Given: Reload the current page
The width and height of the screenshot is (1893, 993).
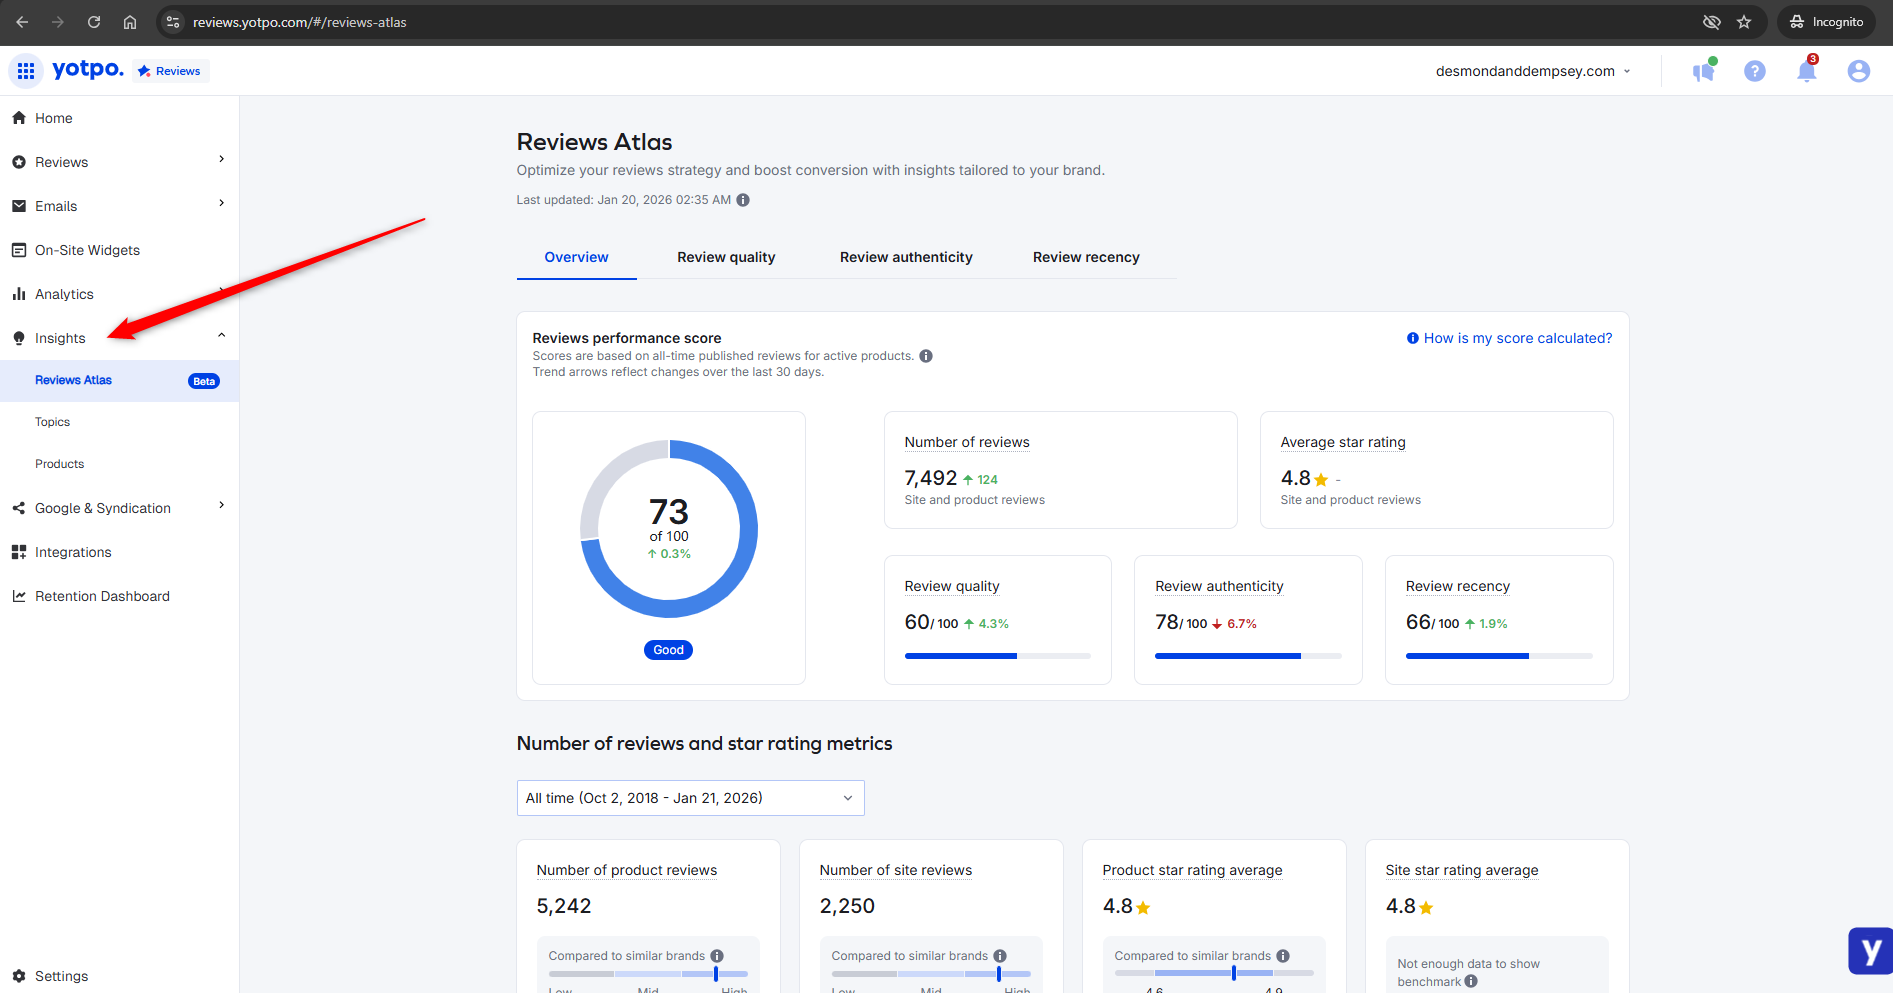Looking at the screenshot, I should coord(94,22).
